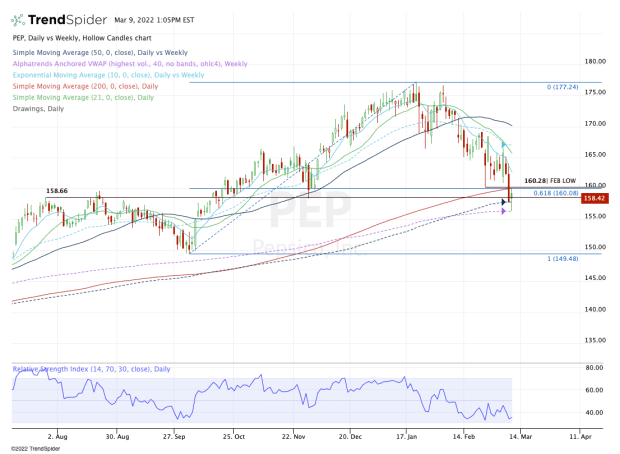The width and height of the screenshot is (620, 454).
Task: Click the 158.66 horizontal line label
Action: (x=57, y=191)
